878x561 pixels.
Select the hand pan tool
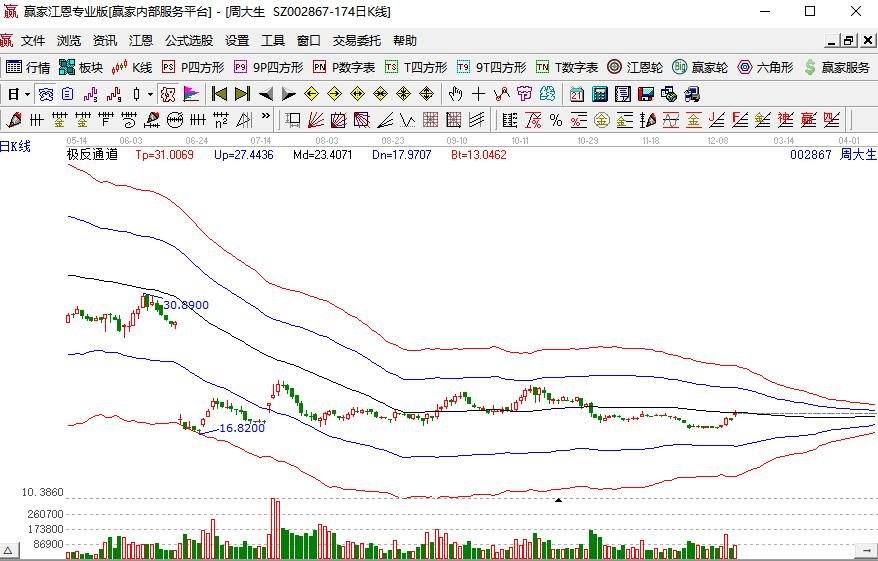456,95
